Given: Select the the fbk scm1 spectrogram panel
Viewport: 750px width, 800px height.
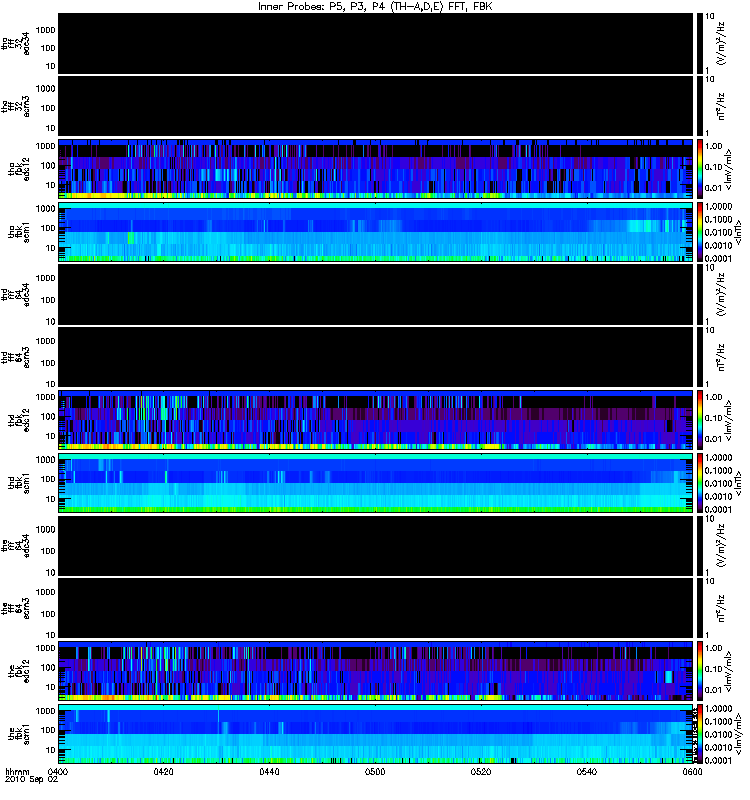Looking at the screenshot, I should (x=376, y=734).
